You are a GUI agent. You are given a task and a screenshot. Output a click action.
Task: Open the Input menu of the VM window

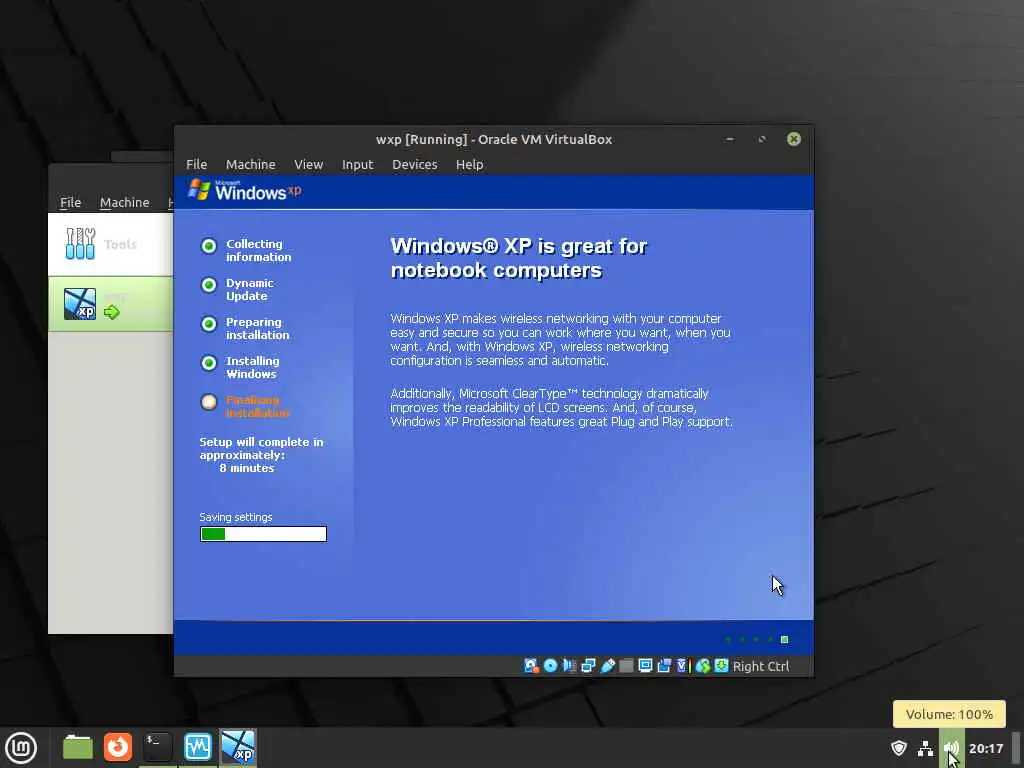[x=357, y=165]
